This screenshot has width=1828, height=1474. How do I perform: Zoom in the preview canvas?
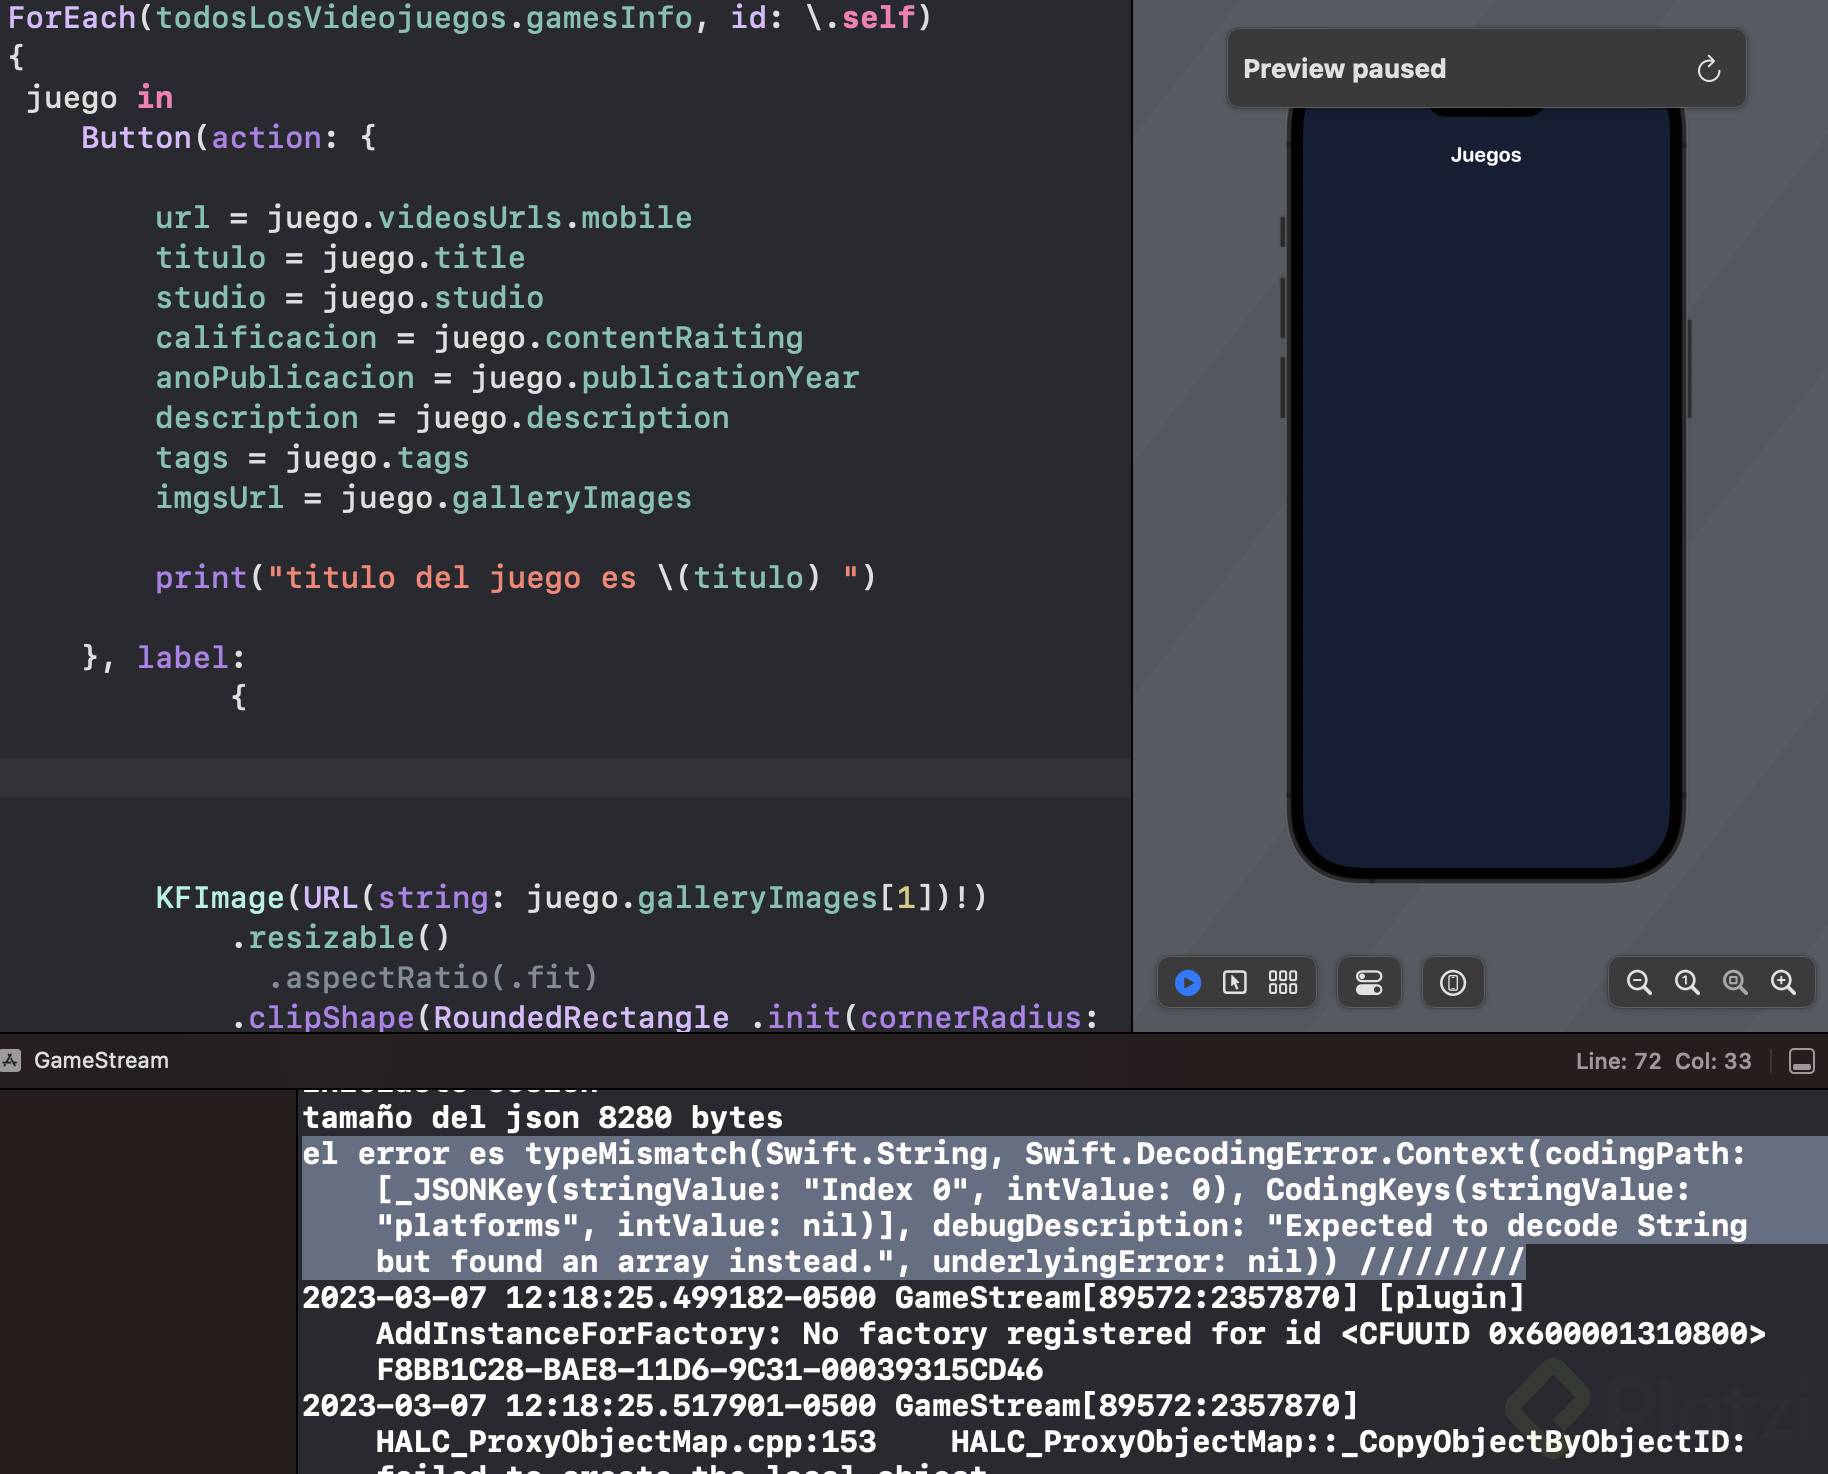1783,983
